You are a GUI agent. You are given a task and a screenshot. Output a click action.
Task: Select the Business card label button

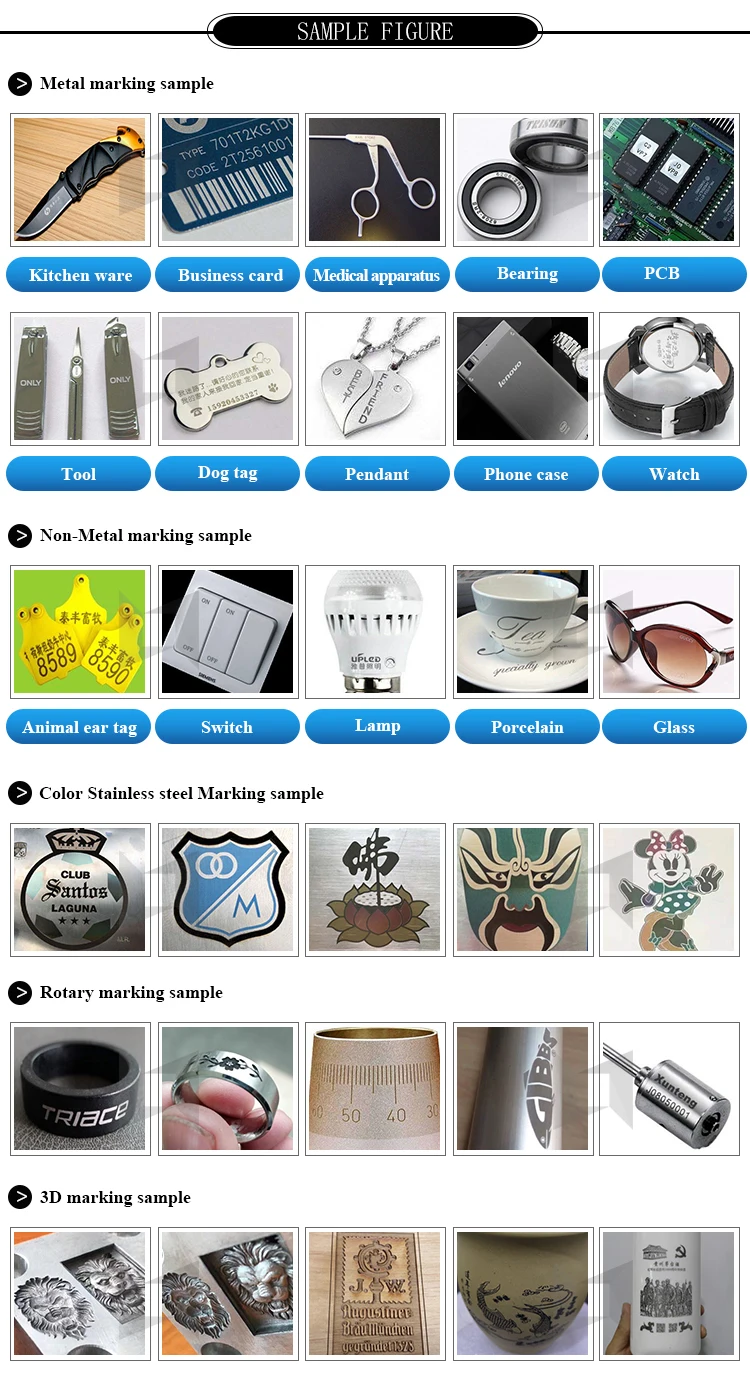(x=228, y=275)
